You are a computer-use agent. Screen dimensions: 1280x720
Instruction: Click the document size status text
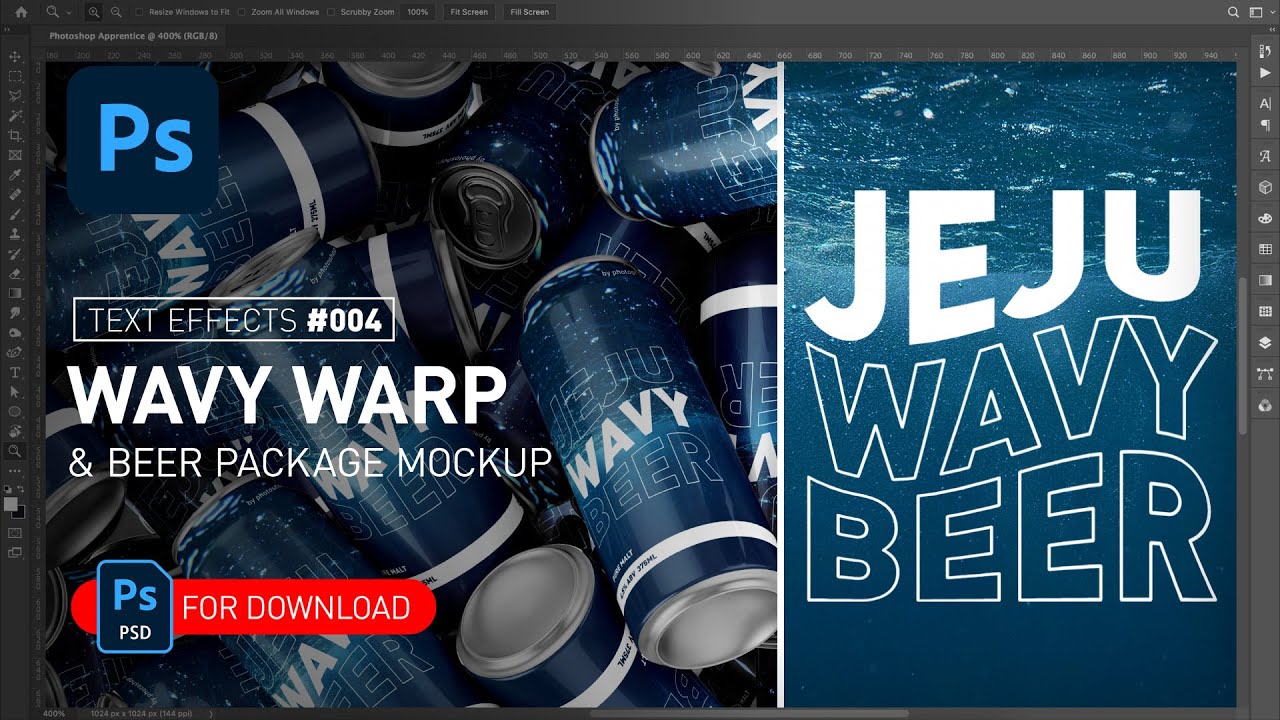click(142, 713)
